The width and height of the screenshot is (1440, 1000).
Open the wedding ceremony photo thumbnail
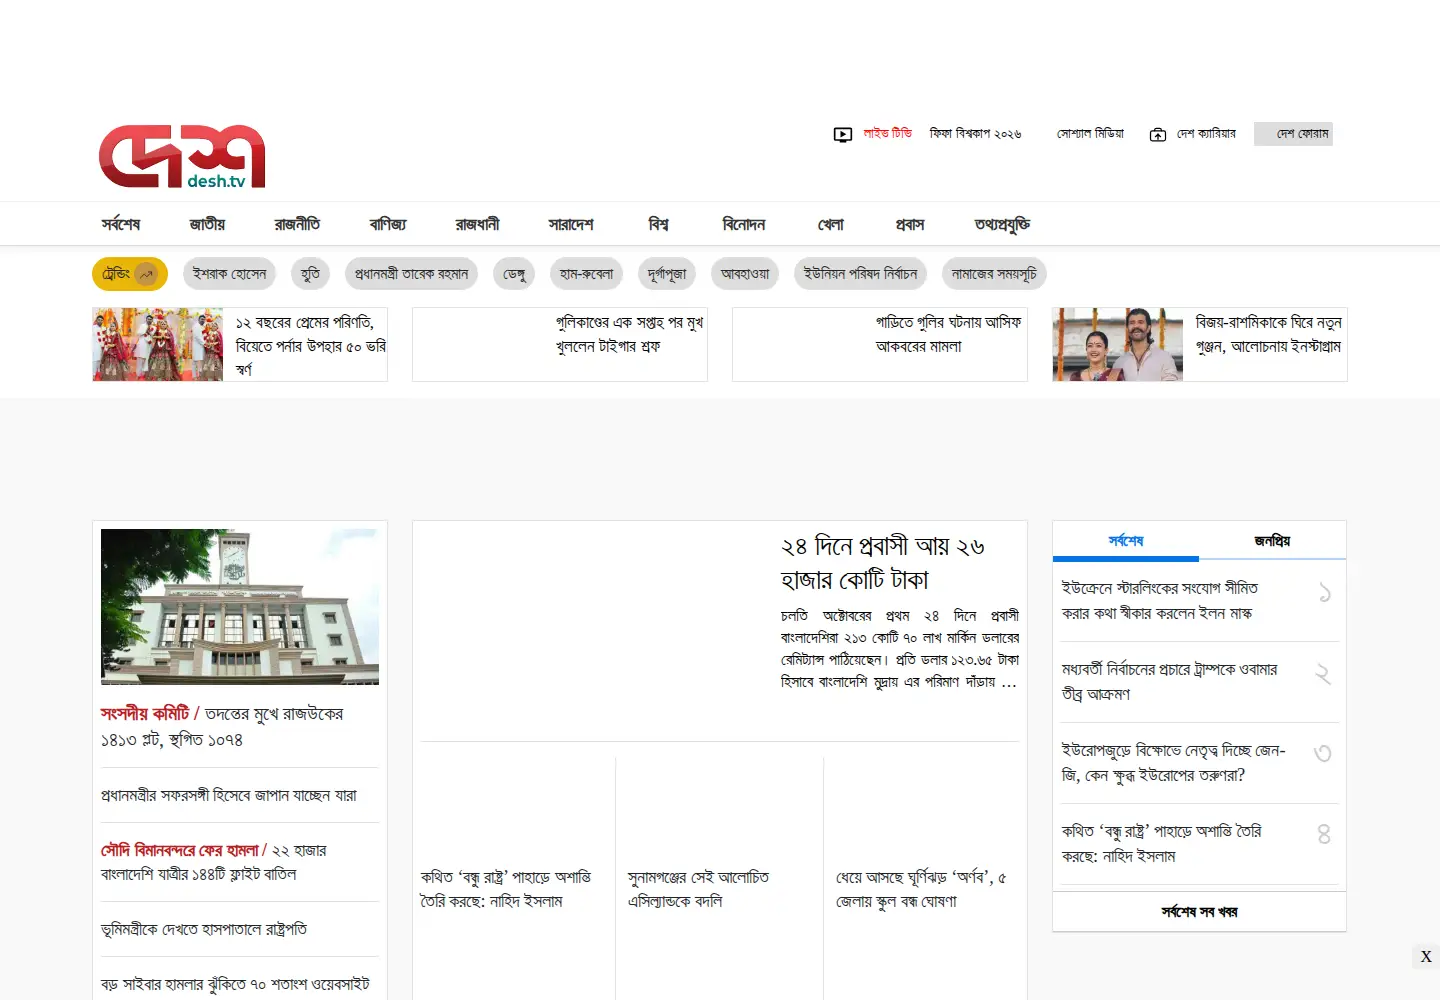pyautogui.click(x=158, y=344)
